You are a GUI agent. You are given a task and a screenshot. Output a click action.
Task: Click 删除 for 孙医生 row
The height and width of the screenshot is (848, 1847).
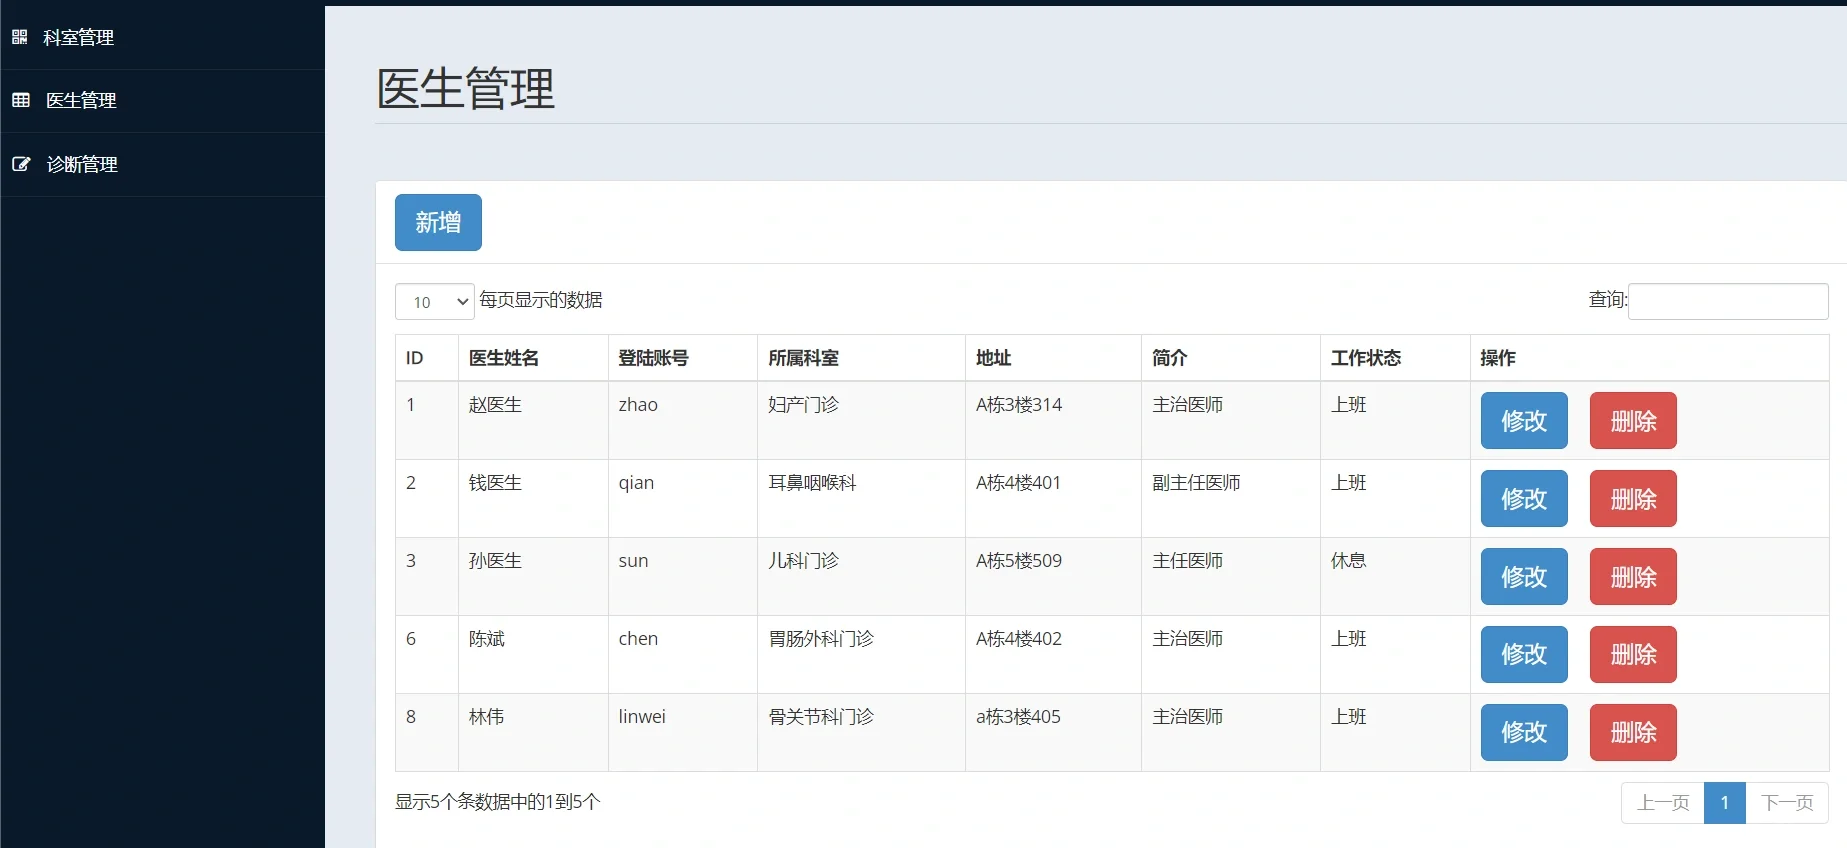(1633, 577)
